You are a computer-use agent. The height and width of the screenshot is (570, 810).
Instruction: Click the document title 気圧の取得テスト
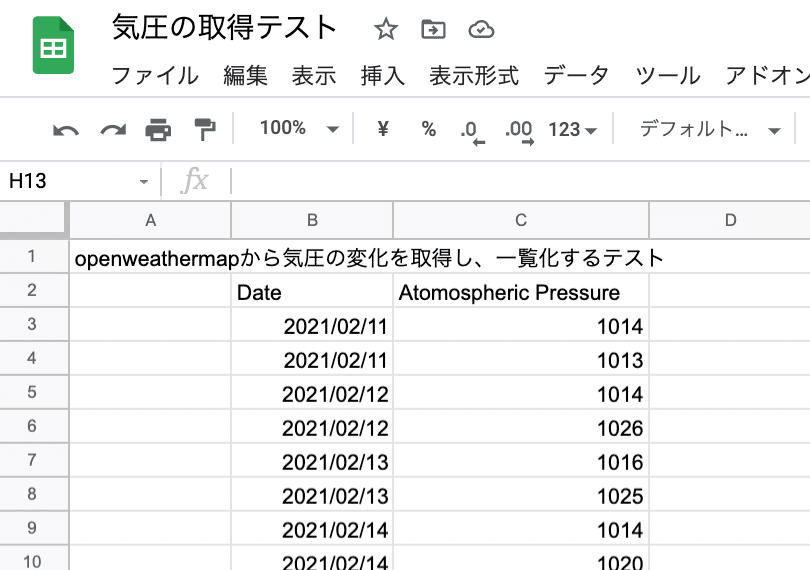[x=225, y=27]
